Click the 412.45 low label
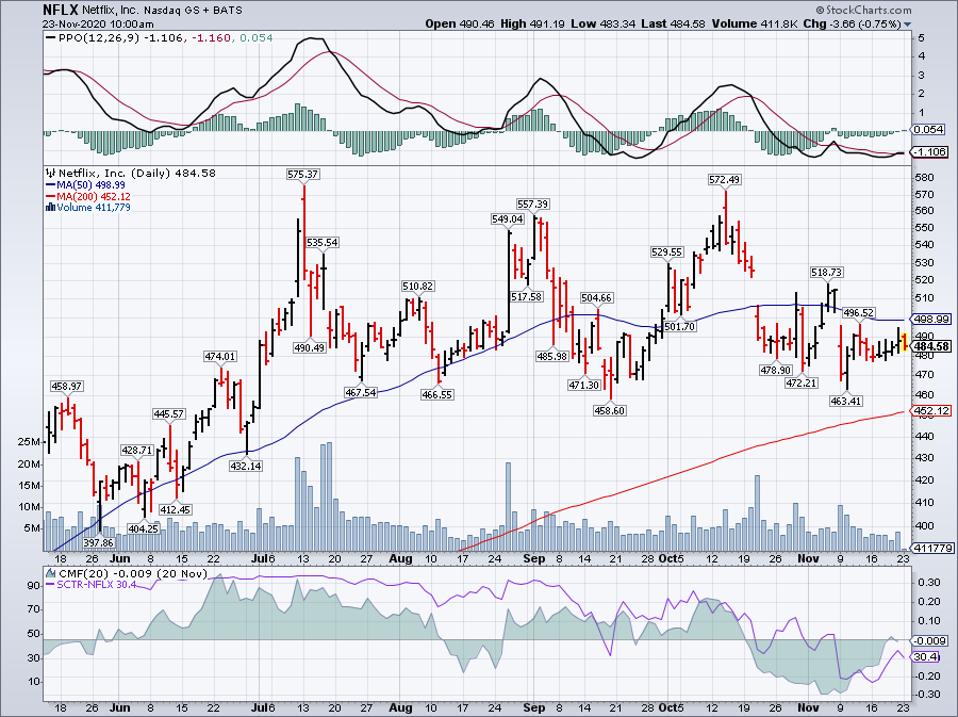958x717 pixels. (175, 510)
